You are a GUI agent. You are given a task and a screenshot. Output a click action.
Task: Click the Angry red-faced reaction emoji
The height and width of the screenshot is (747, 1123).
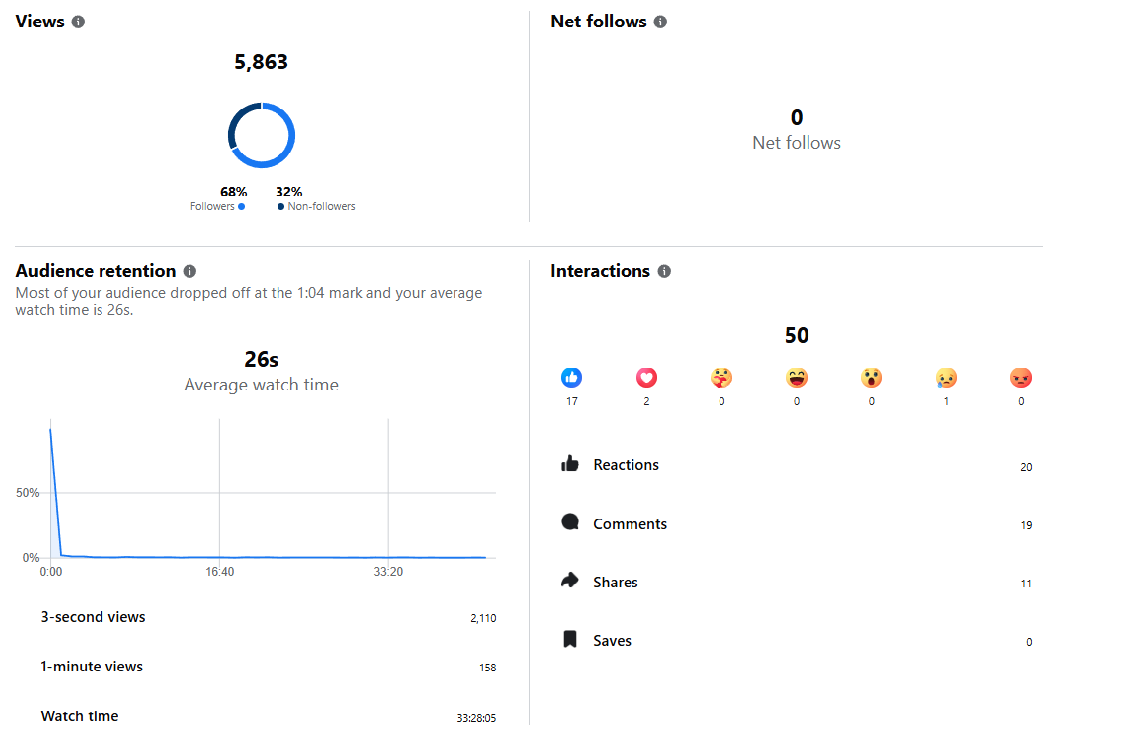point(1021,378)
